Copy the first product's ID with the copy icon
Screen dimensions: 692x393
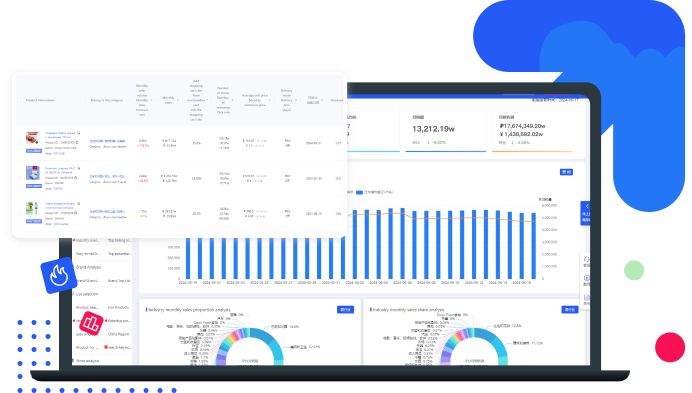[x=77, y=143]
